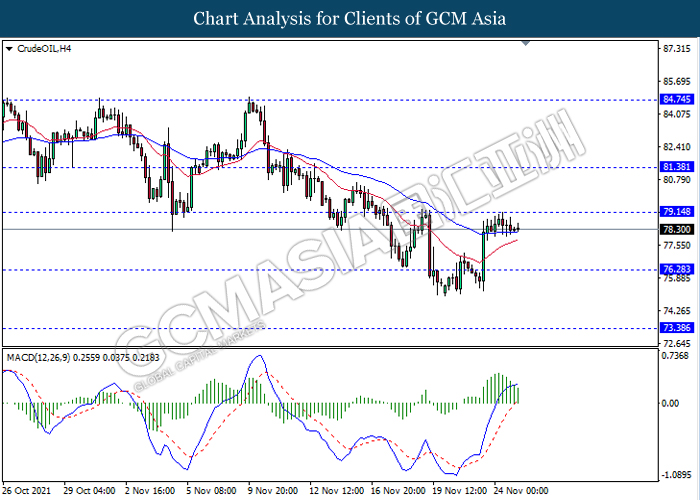Click the 12 Nov 12:00 time label
The height and width of the screenshot is (500, 700).
coord(337,491)
